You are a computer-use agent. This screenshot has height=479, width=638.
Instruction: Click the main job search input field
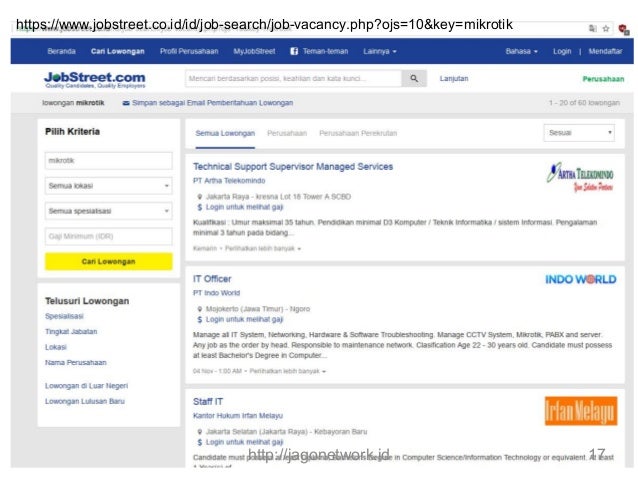coord(293,78)
